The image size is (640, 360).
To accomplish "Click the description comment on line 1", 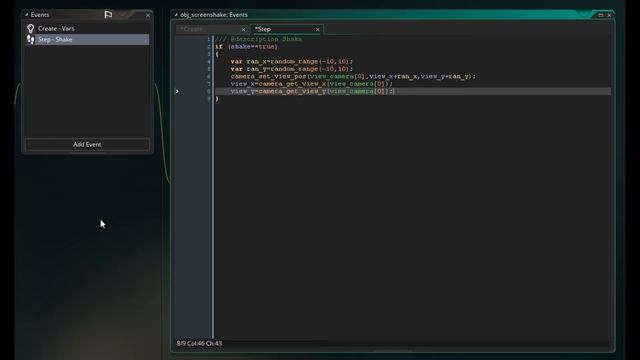I will (258, 40).
